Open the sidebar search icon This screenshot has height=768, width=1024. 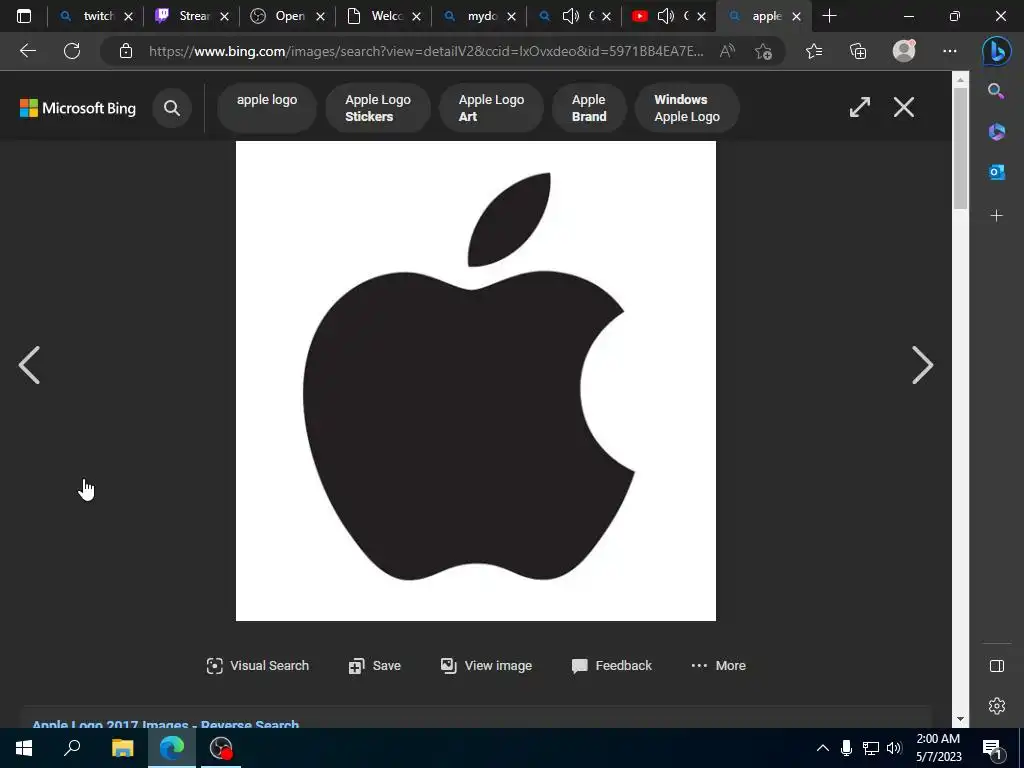pyautogui.click(x=996, y=91)
